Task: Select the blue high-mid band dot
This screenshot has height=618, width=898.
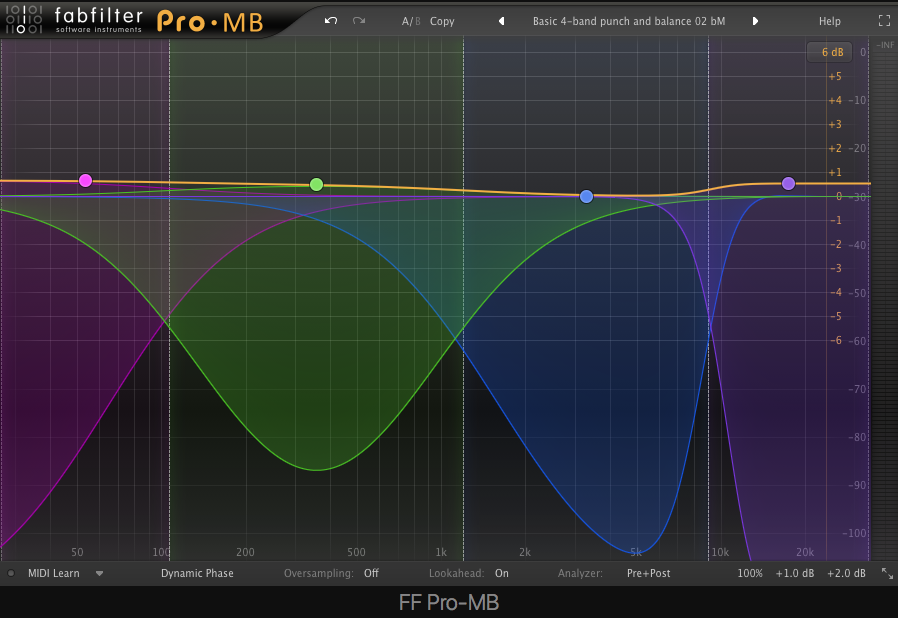Action: (586, 197)
